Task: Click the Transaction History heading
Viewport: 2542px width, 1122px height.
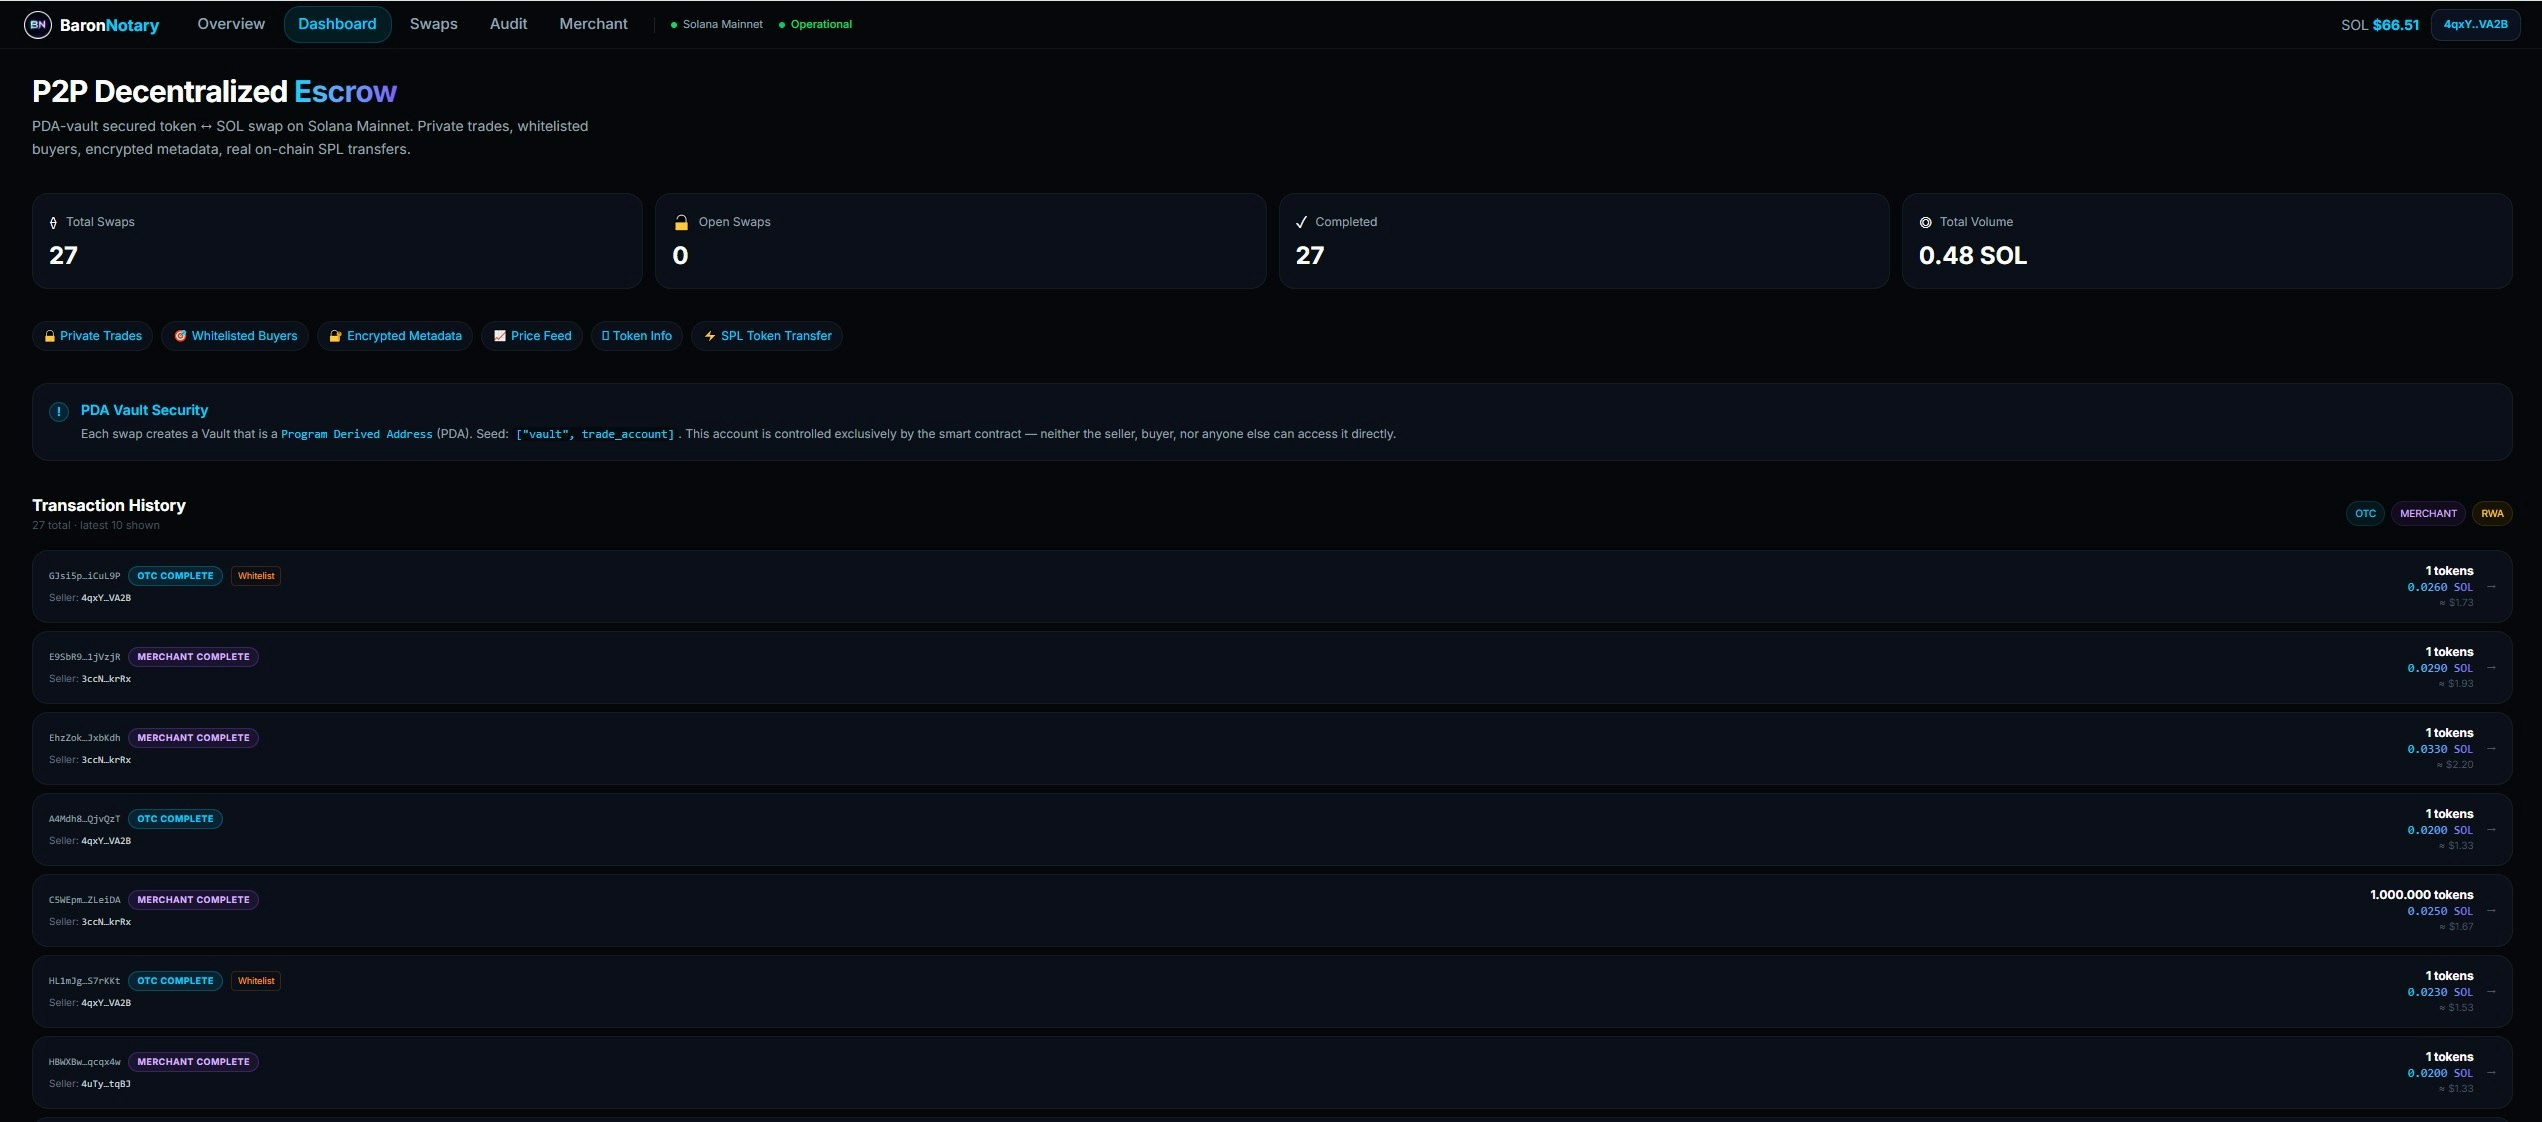Action: [x=109, y=506]
